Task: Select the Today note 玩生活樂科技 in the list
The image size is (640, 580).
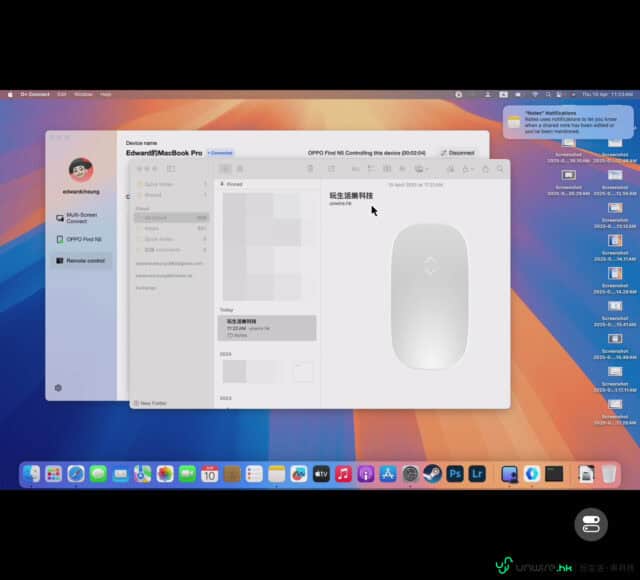Action: [x=267, y=328]
